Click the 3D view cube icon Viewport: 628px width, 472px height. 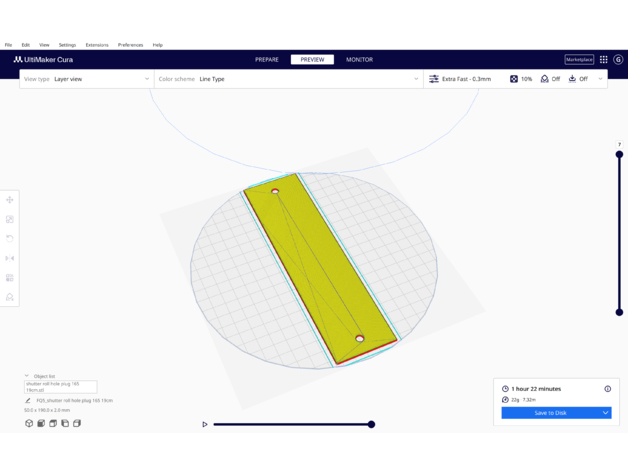tap(29, 424)
